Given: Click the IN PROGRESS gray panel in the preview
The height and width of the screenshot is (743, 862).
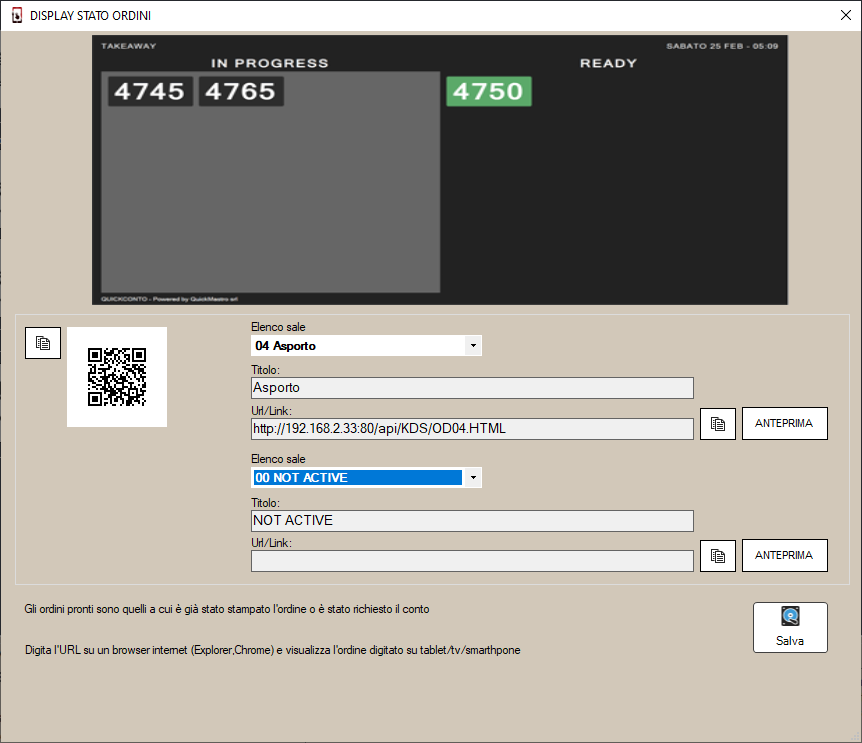Looking at the screenshot, I should point(270,200).
